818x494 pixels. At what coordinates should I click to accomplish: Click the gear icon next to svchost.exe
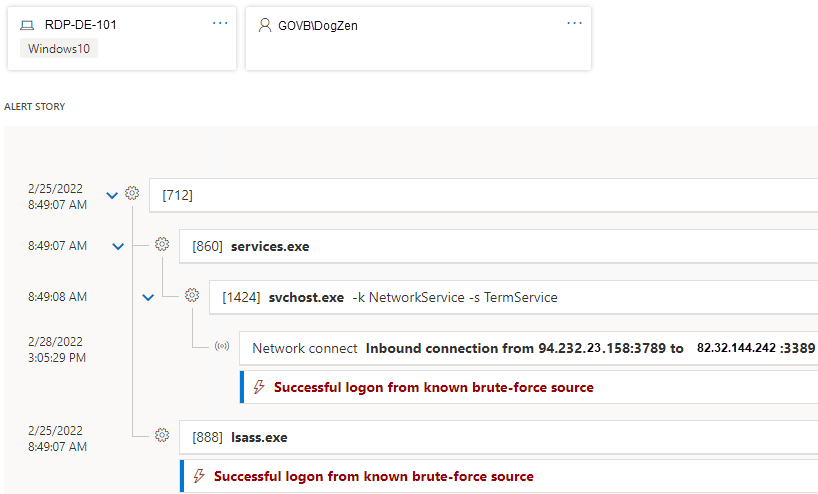click(x=192, y=296)
